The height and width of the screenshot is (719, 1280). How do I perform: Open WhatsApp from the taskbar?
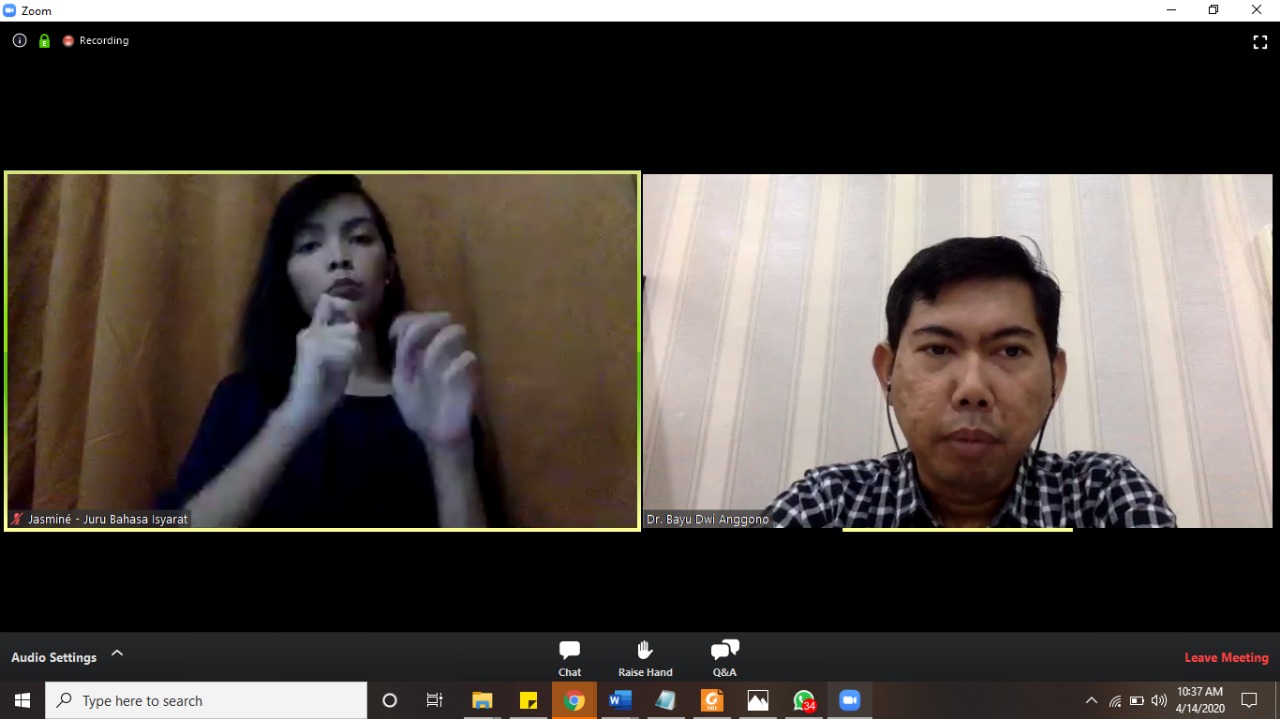[804, 700]
